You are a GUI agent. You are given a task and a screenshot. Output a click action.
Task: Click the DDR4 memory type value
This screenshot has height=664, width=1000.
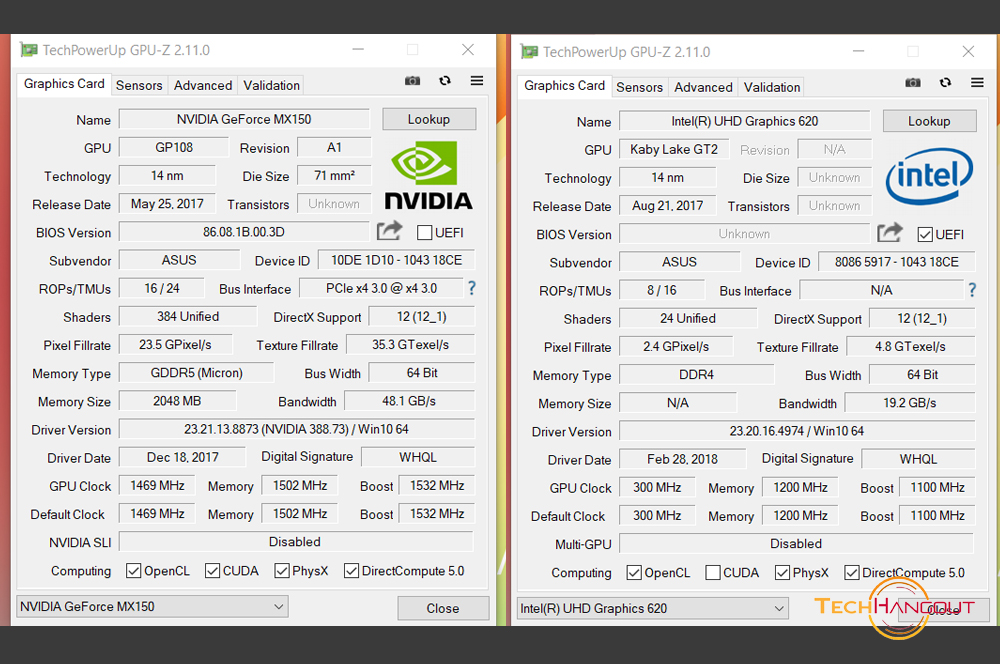696,375
